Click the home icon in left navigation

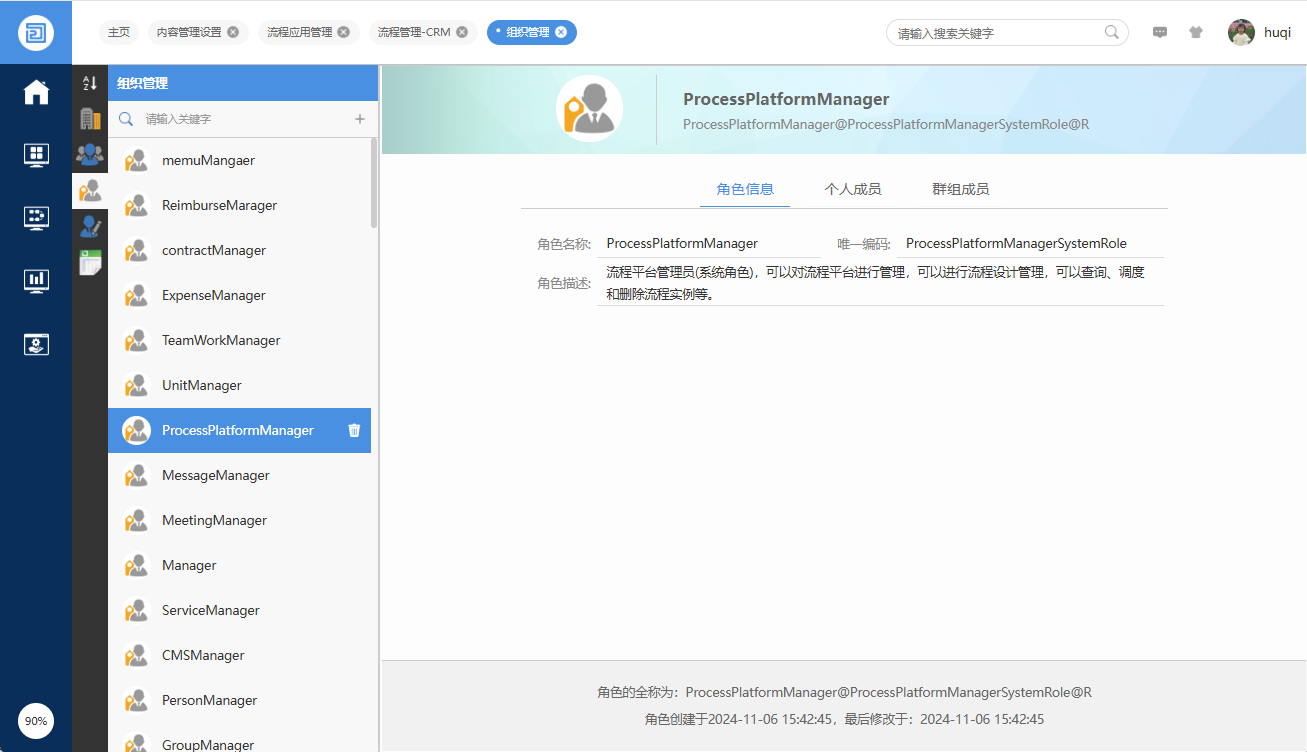pyautogui.click(x=36, y=92)
